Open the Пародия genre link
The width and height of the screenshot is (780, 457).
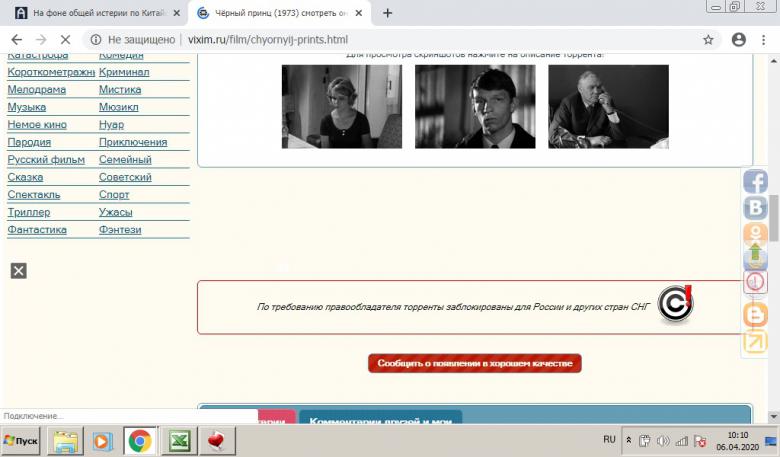[x=29, y=142]
